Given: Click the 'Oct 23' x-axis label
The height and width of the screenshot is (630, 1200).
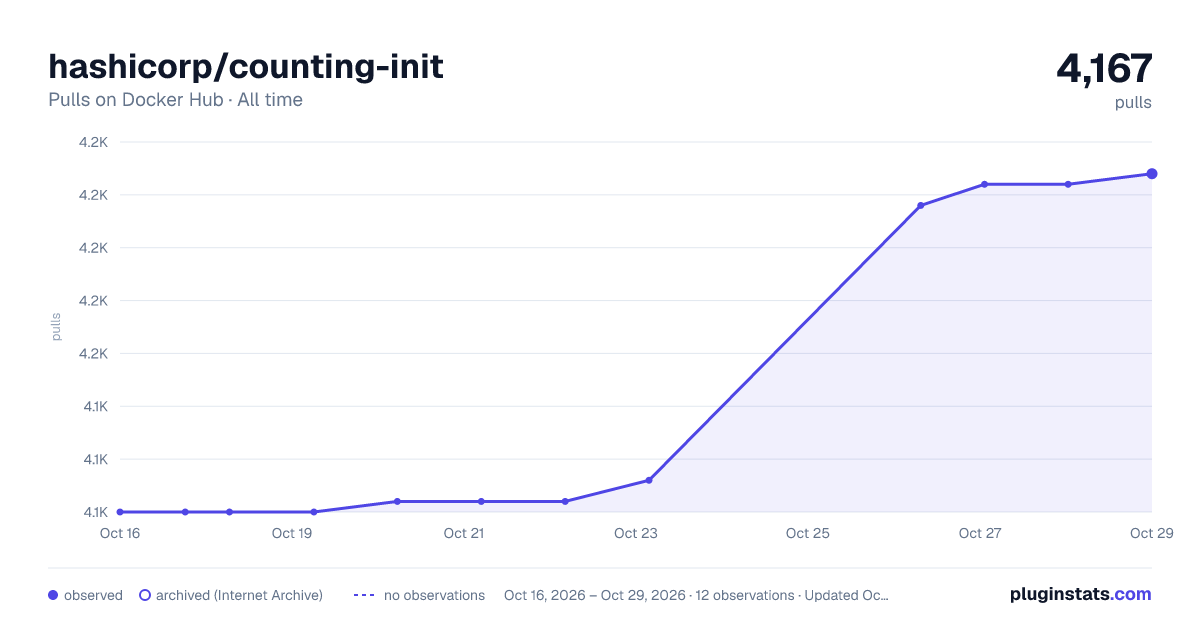Looking at the screenshot, I should click(x=636, y=533).
